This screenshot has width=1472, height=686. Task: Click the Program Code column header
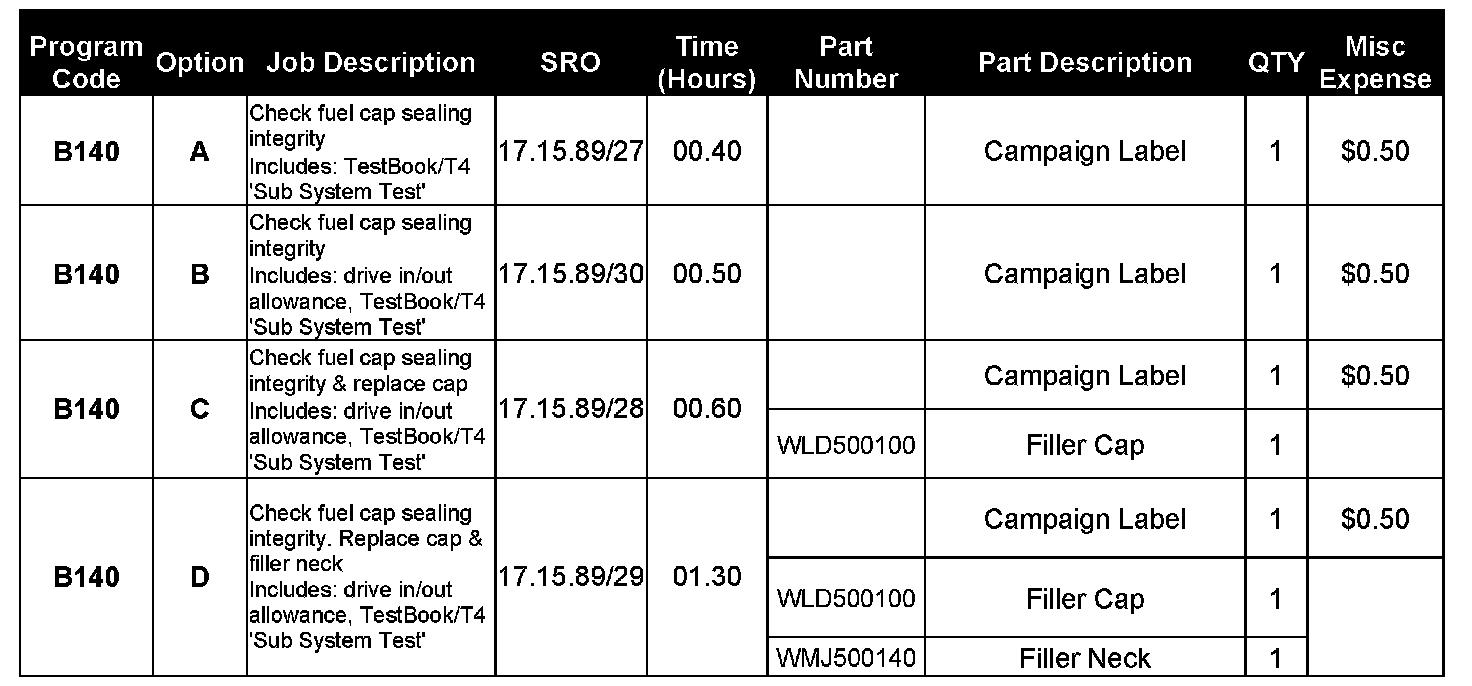(86, 62)
